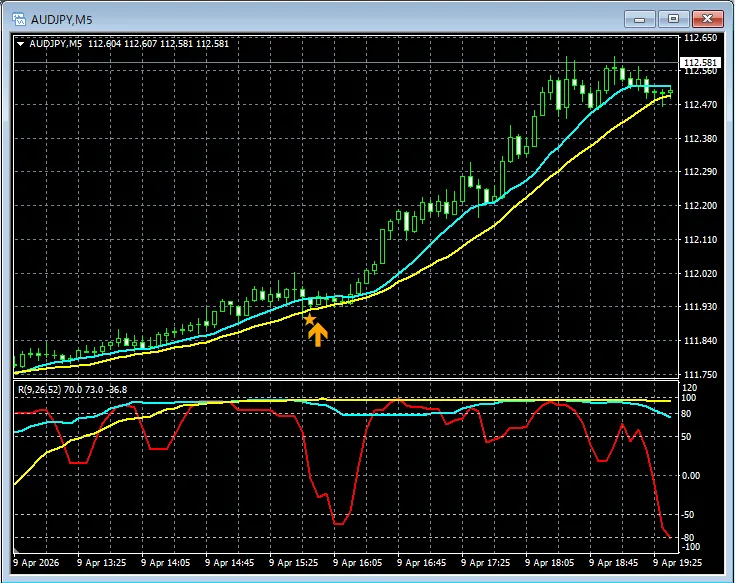This screenshot has width=736, height=583.
Task: Click the chart shift marker at indicator pane's bottom-left corner
Action: (x=17, y=550)
